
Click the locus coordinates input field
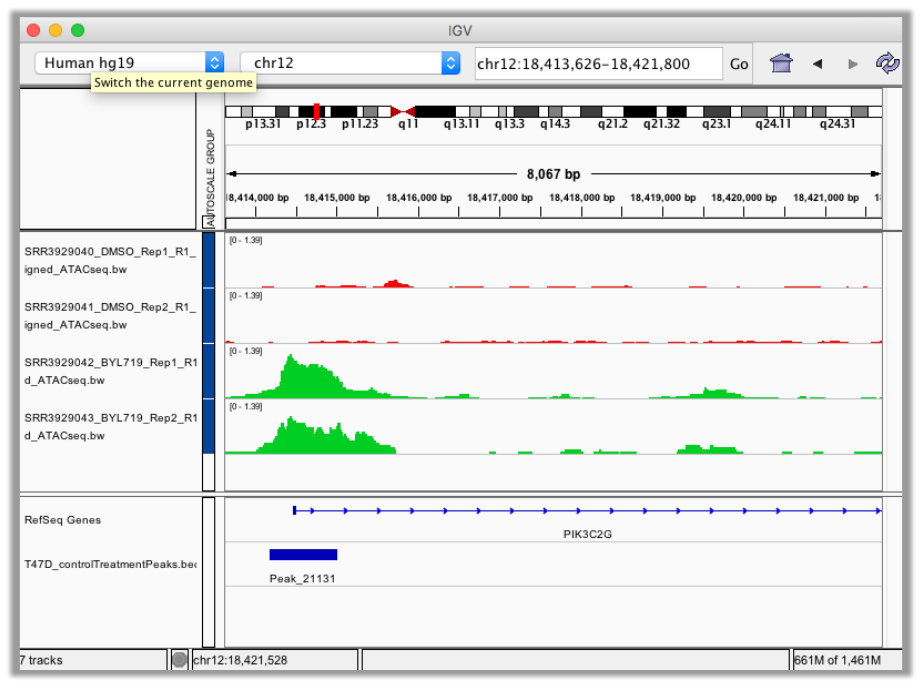(x=596, y=64)
